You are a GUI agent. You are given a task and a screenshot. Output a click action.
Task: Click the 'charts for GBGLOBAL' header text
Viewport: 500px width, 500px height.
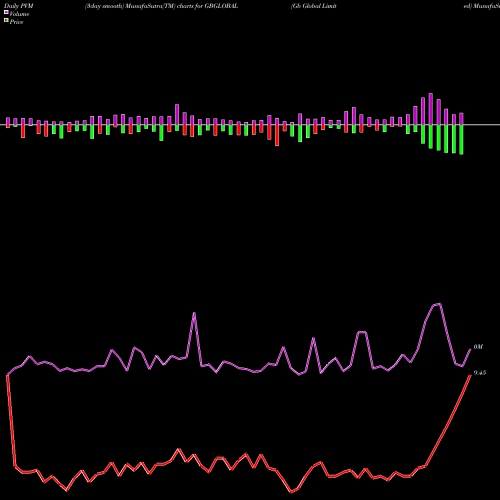pos(207,6)
